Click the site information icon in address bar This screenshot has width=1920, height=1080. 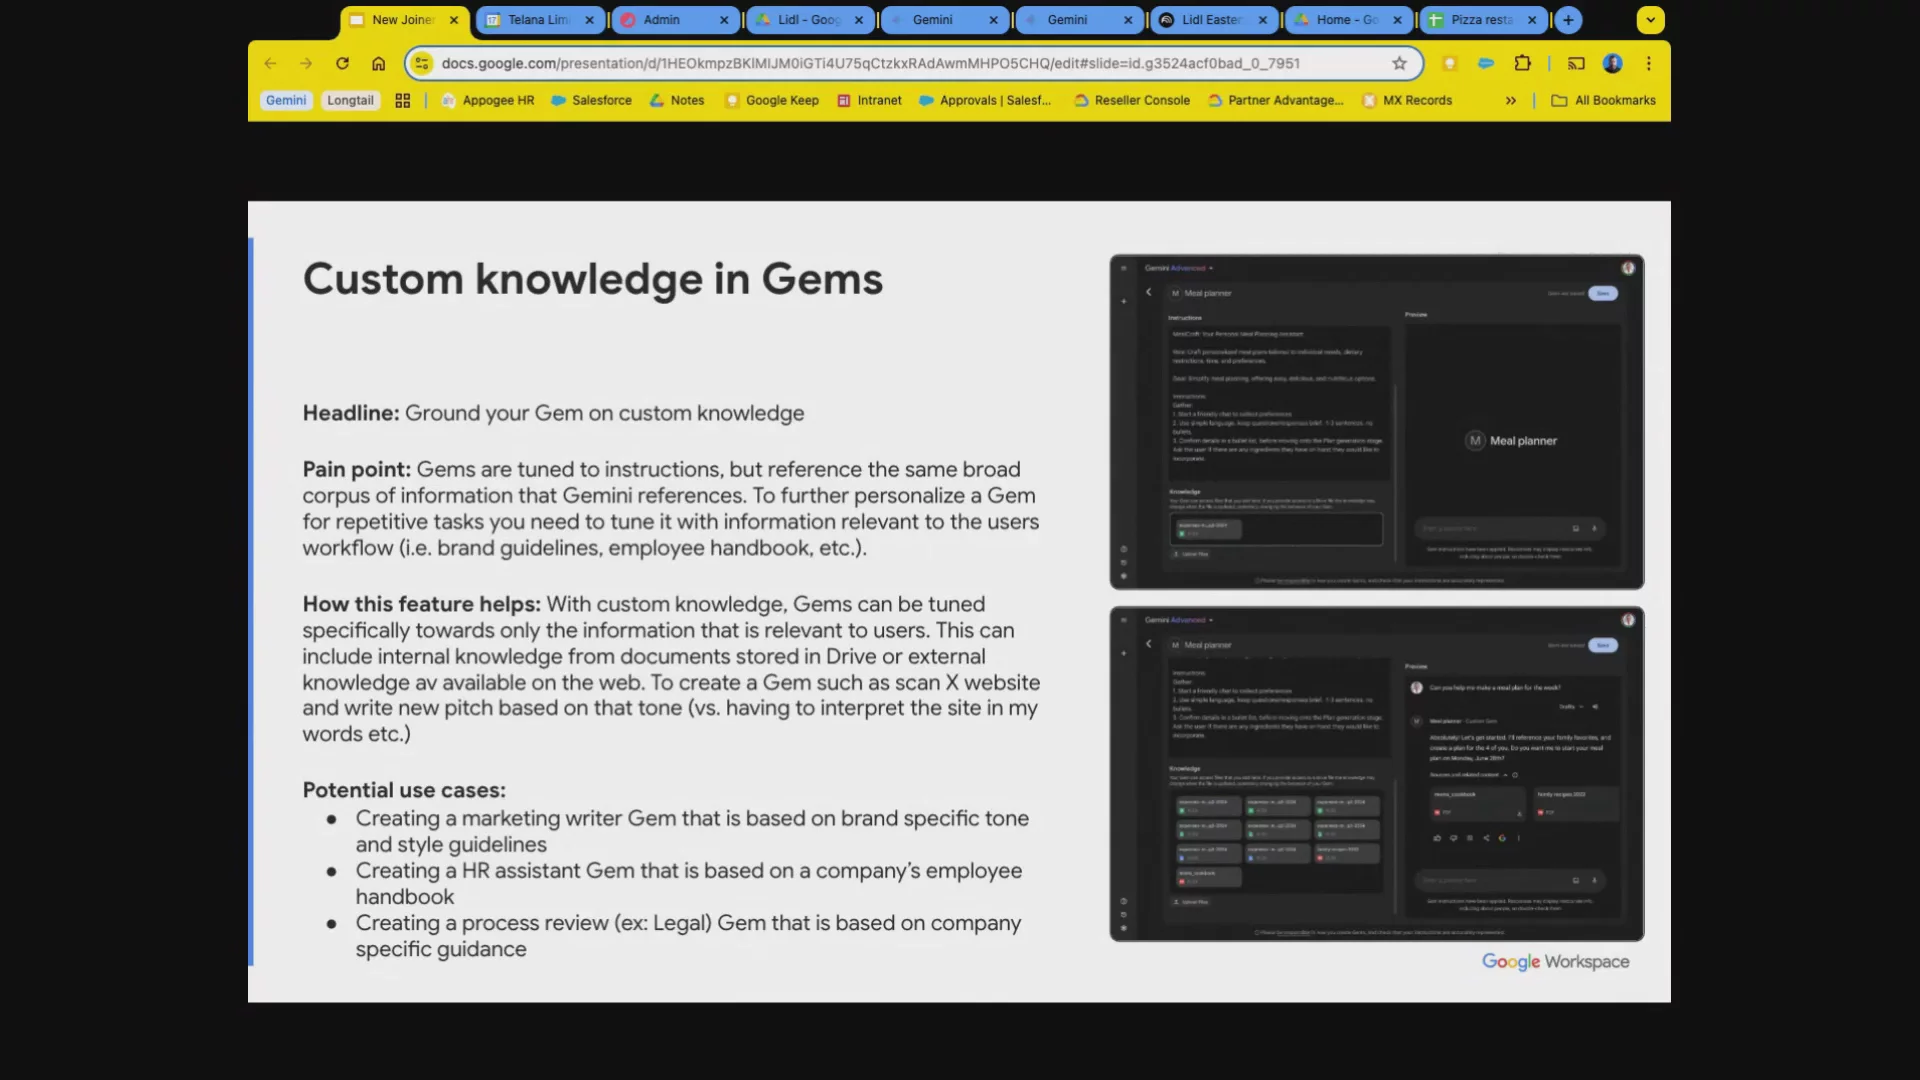pos(422,63)
